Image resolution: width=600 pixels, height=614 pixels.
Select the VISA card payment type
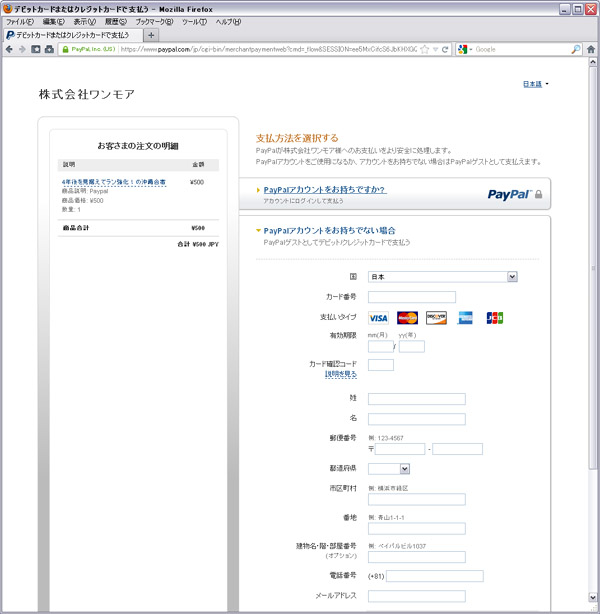(x=378, y=318)
